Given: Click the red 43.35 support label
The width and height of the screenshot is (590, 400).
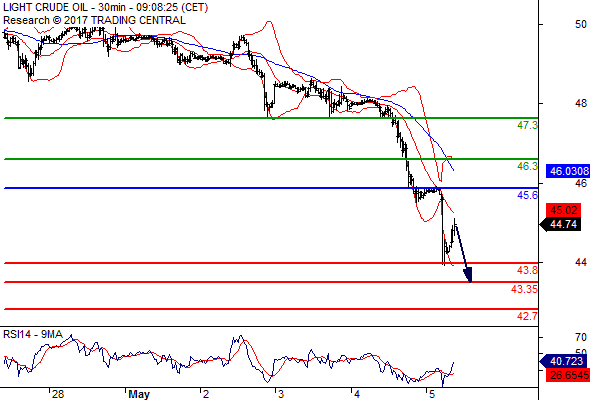Looking at the screenshot, I should (524, 289).
